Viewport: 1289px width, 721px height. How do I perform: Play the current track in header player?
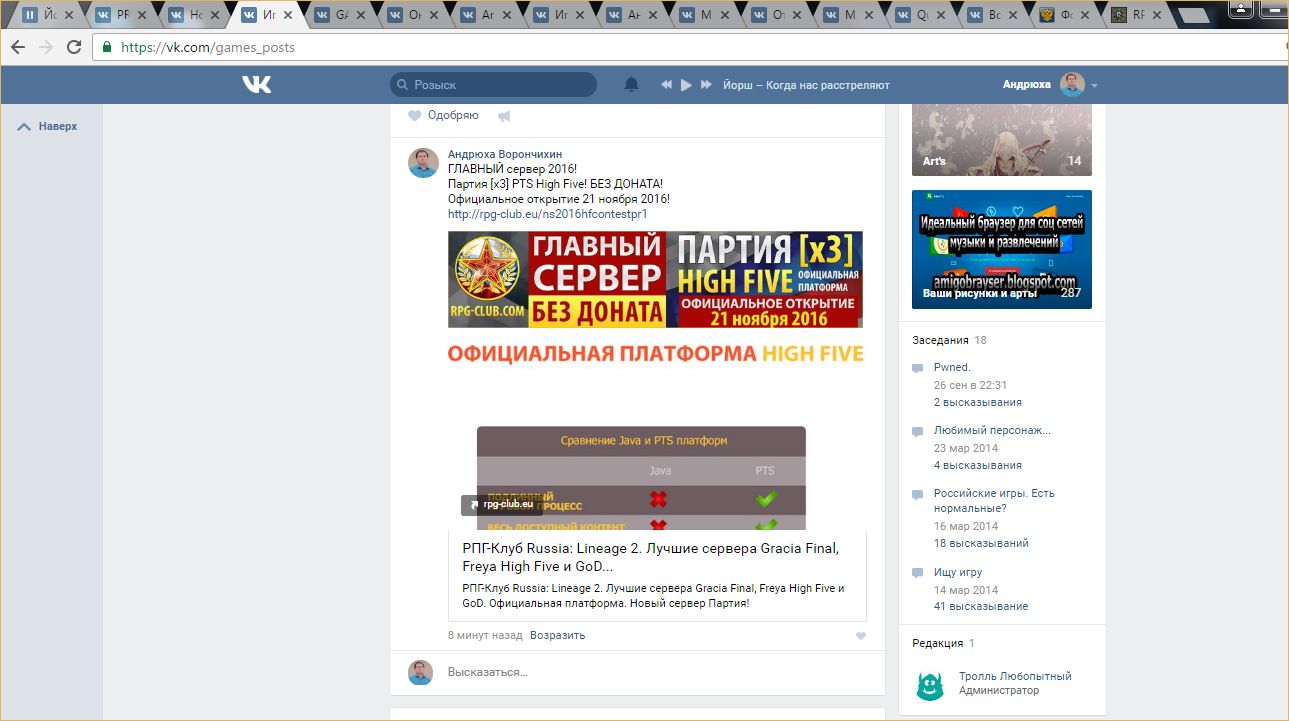coord(686,85)
